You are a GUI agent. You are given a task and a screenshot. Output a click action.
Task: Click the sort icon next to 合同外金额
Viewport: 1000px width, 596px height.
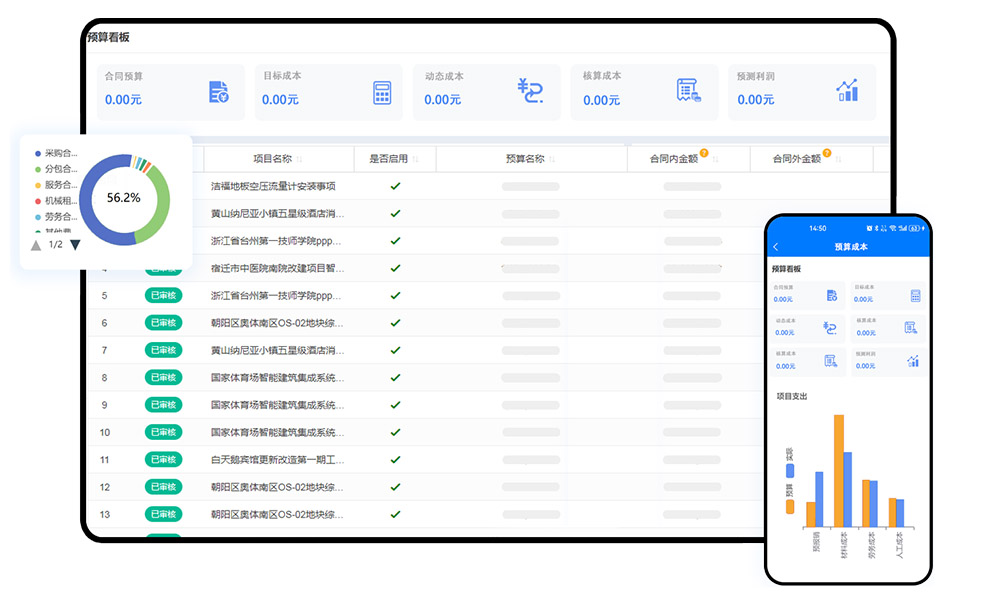click(838, 159)
